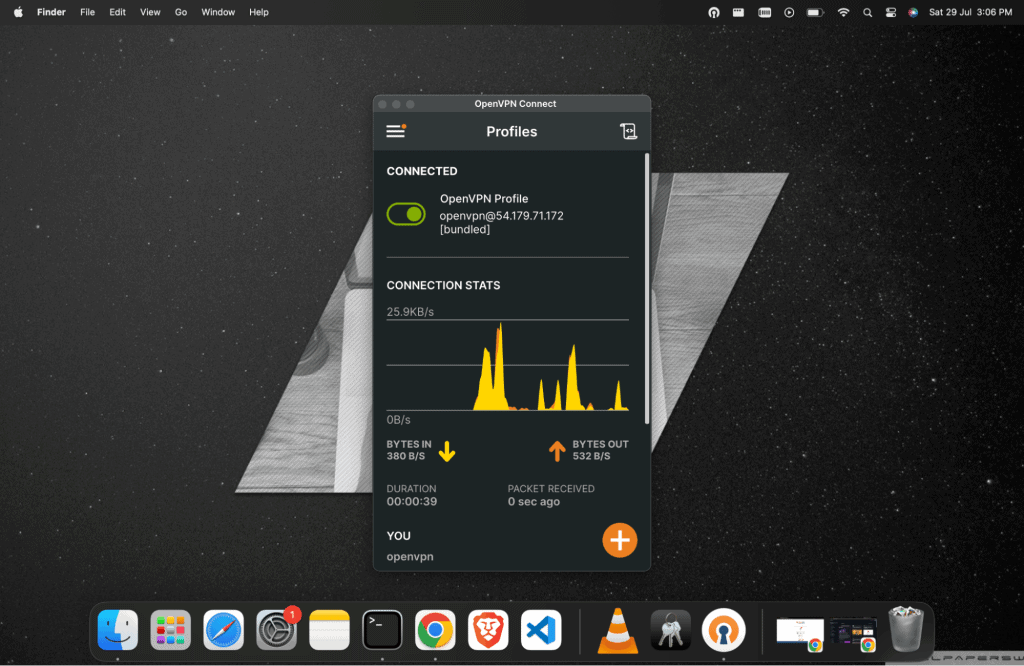Click the openvpn username under YOU
The image size is (1024, 666).
(409, 556)
